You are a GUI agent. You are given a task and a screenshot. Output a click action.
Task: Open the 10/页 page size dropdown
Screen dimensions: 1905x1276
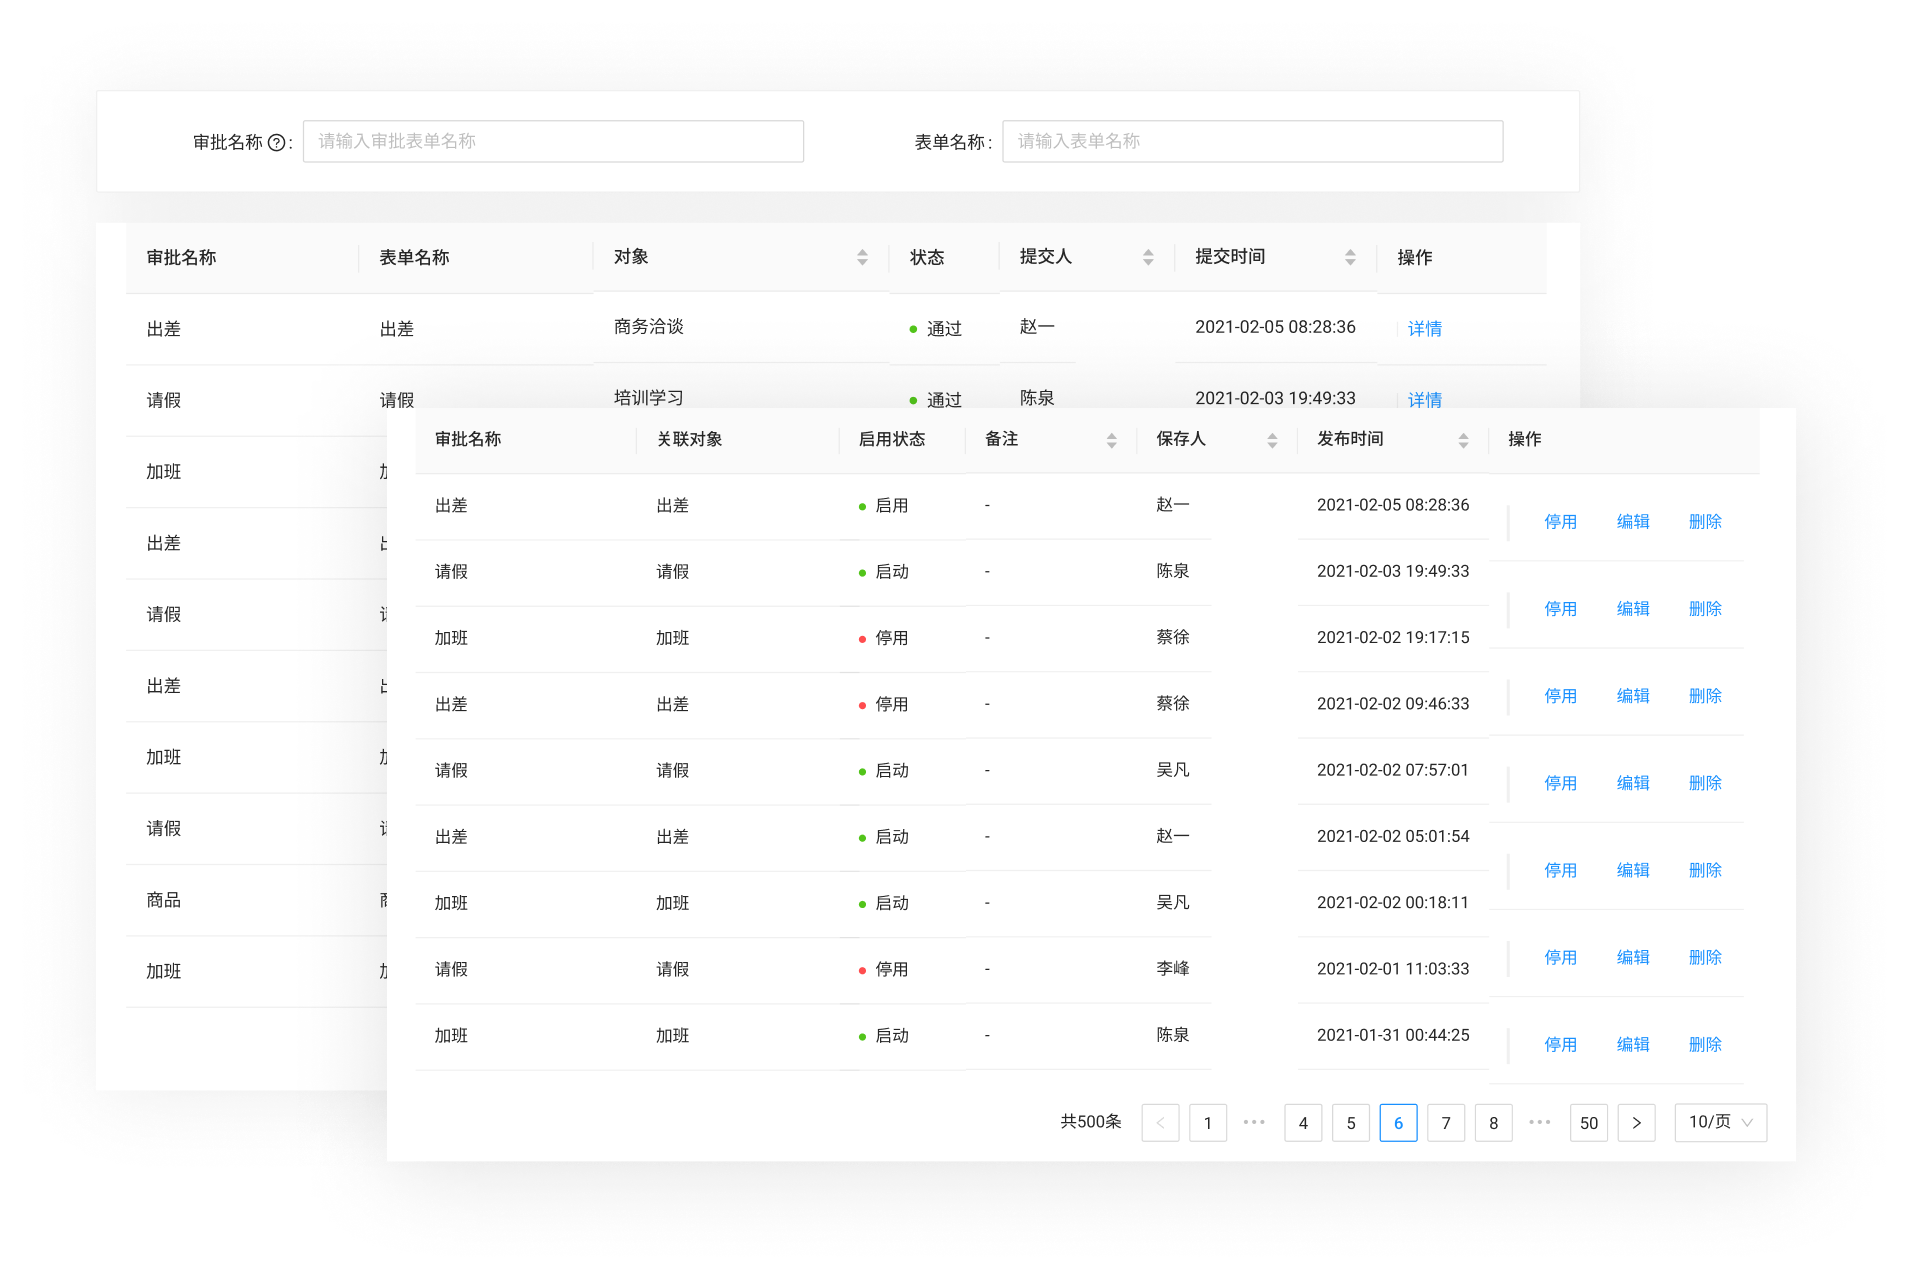point(1719,1122)
